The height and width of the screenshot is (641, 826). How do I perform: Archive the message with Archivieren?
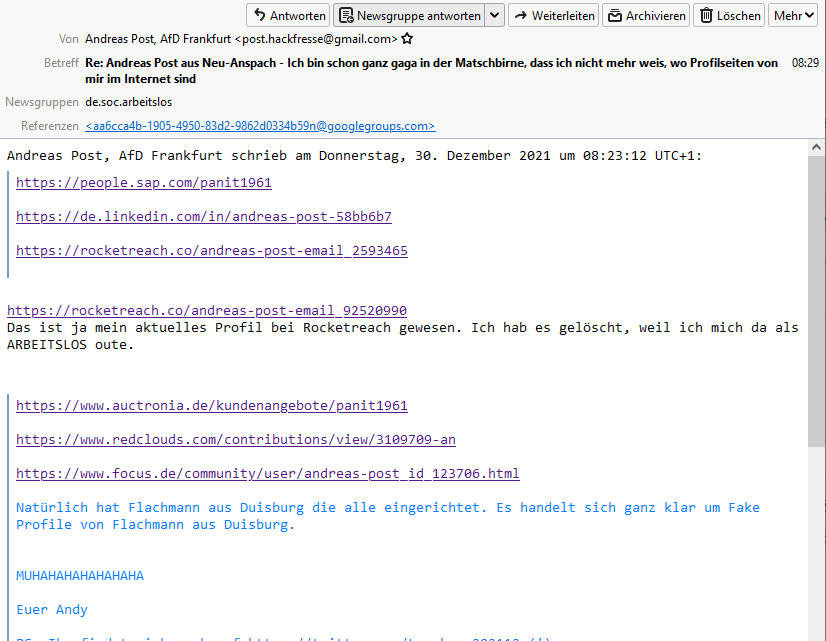click(646, 15)
